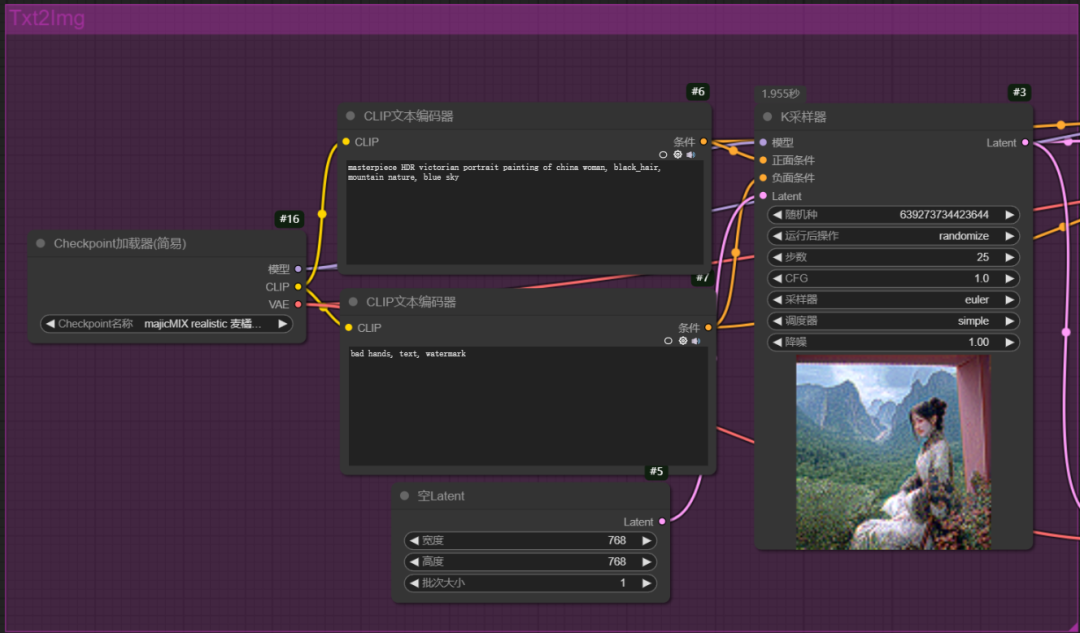Screen dimensions: 1080x633
Task: Increase 宽度 using its right arrow
Action: click(646, 541)
